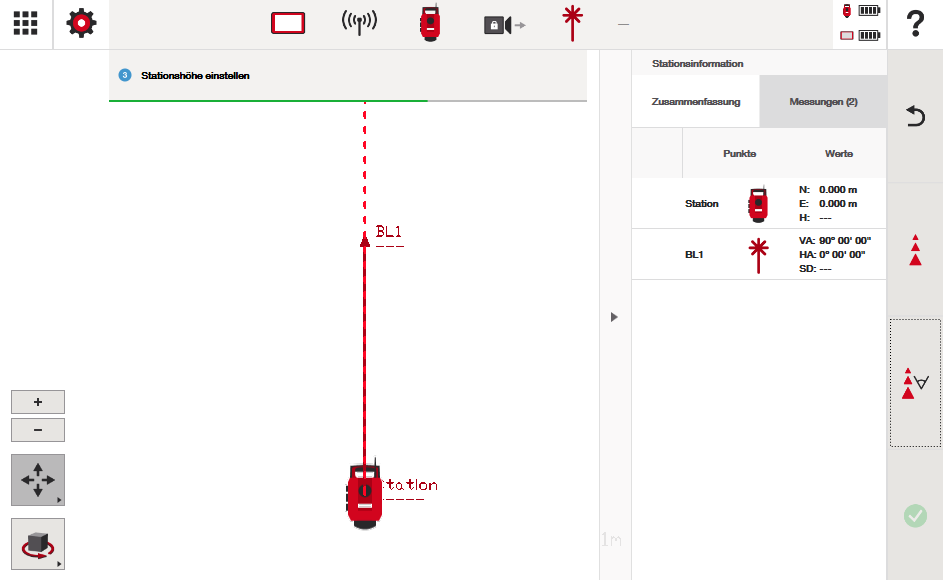Click the wireless connection signal icon
This screenshot has width=943, height=580.
click(x=359, y=24)
